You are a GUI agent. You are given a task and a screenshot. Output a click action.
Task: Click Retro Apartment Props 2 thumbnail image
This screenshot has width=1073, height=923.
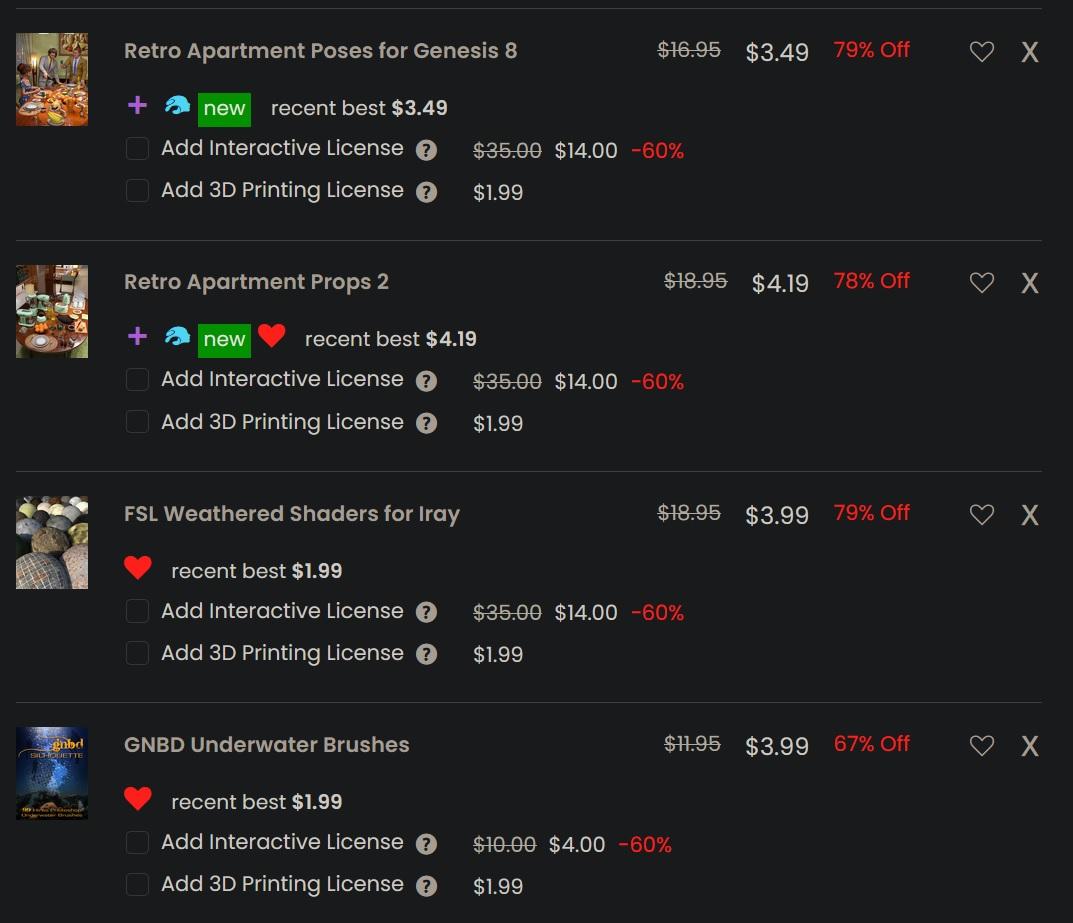[52, 311]
